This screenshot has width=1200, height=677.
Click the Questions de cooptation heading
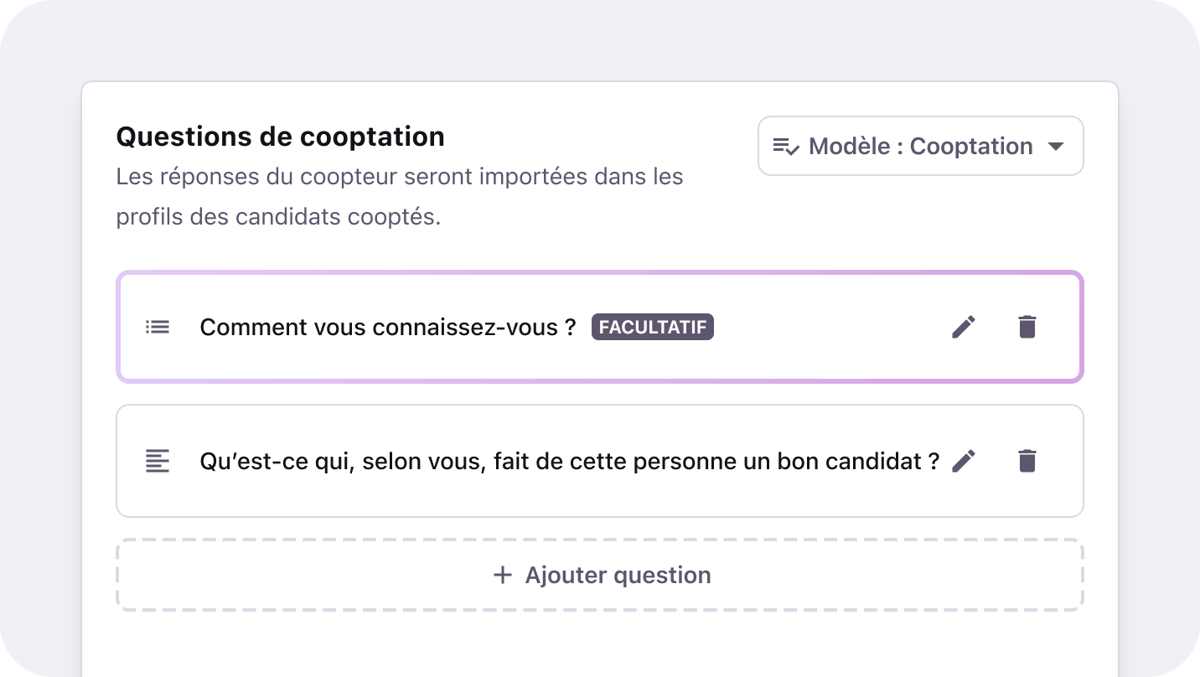(x=279, y=136)
